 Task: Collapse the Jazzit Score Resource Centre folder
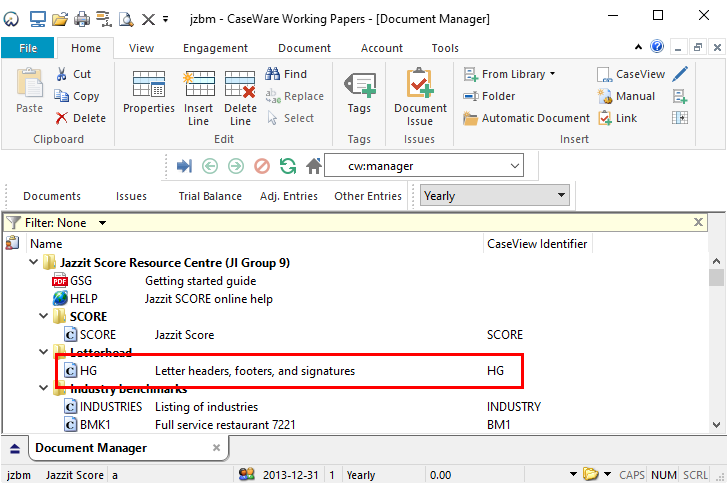(33, 262)
